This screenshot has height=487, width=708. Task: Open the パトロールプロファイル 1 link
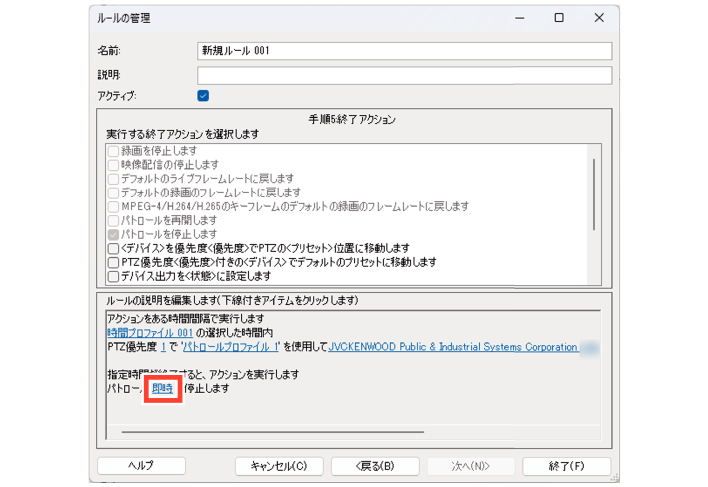pos(232,347)
